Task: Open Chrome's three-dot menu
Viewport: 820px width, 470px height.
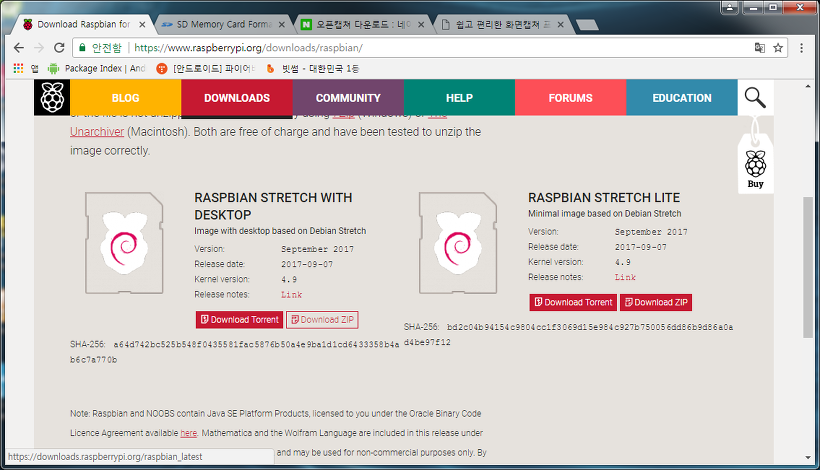Action: point(801,48)
